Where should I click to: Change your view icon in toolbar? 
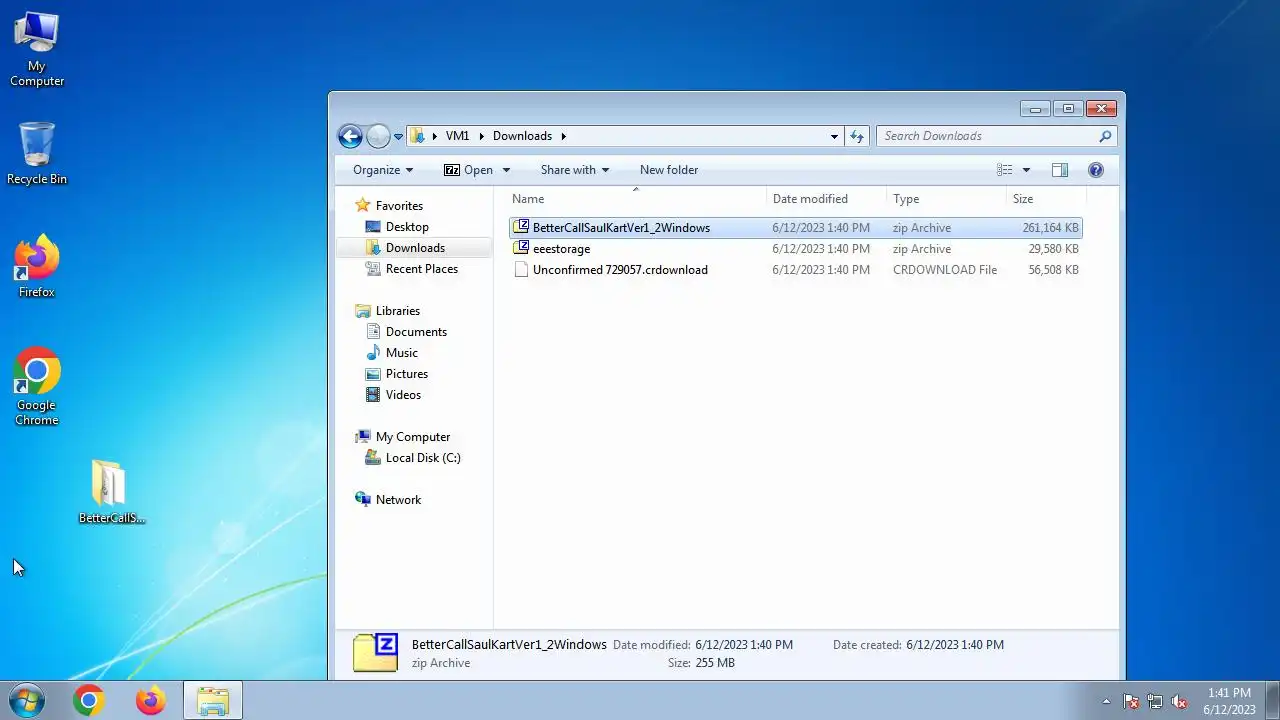tap(1005, 170)
